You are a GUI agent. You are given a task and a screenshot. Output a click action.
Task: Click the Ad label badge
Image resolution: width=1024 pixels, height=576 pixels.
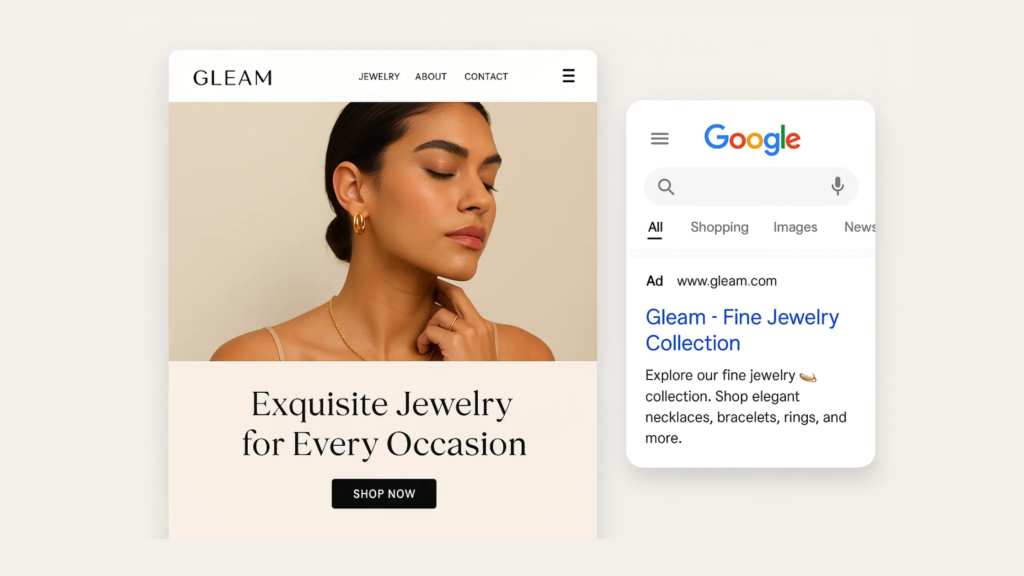click(654, 281)
